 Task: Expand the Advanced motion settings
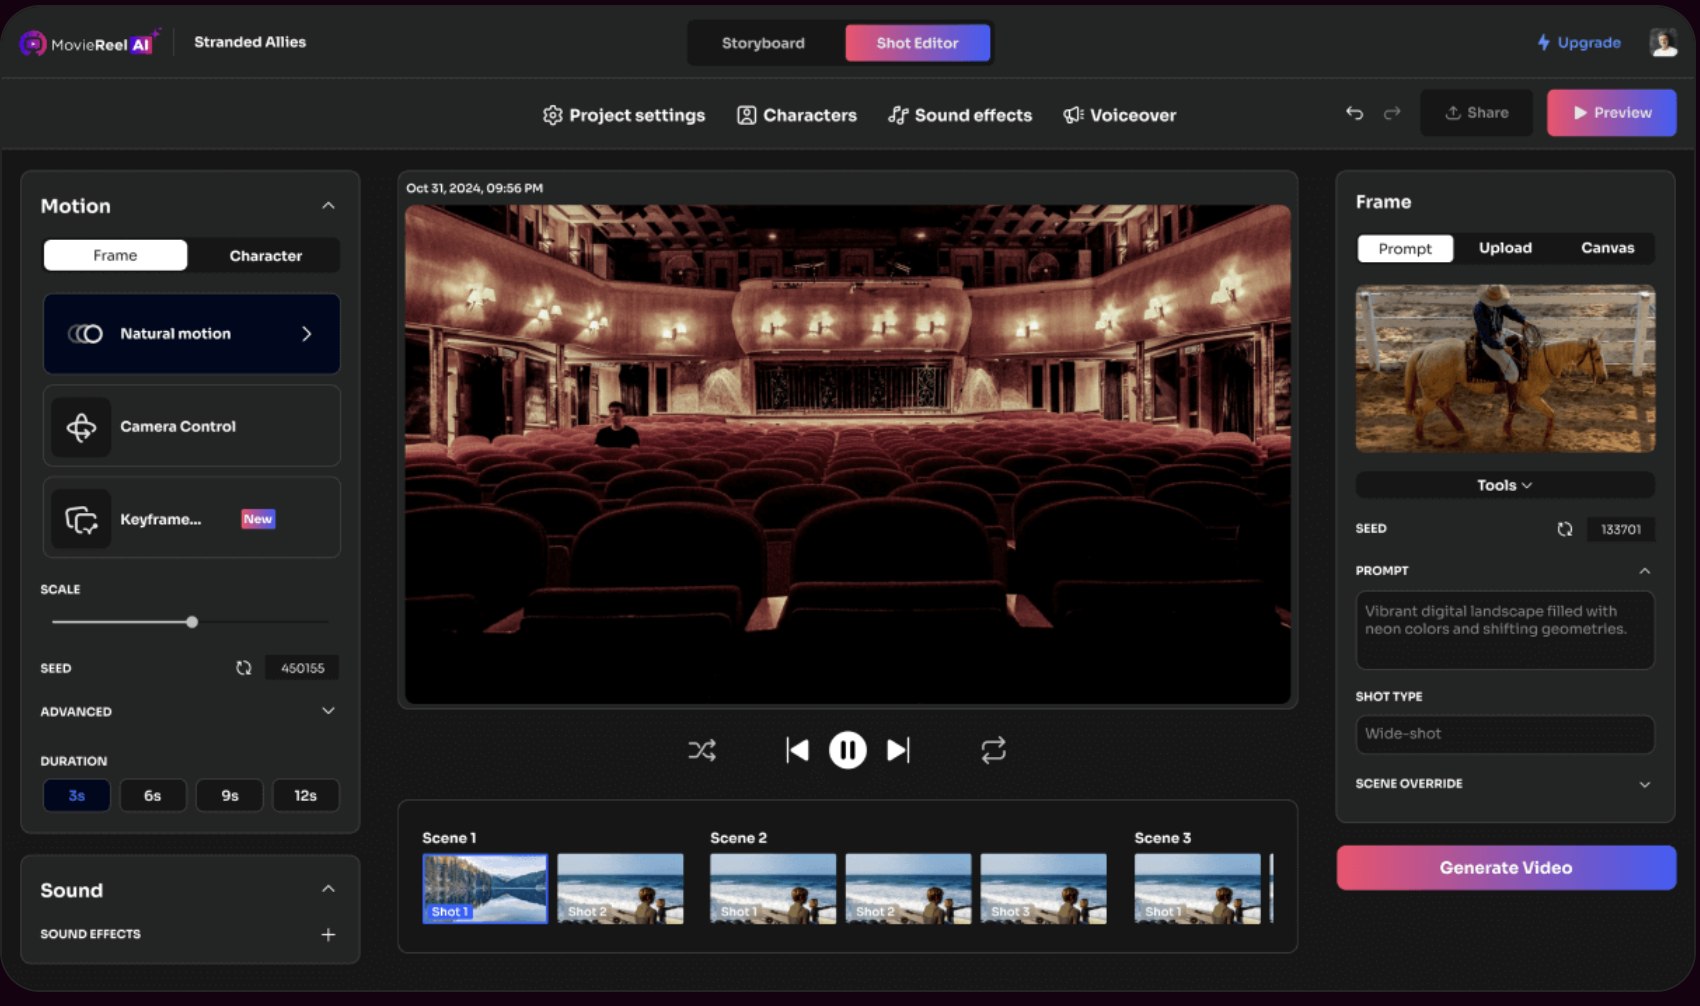pos(328,711)
